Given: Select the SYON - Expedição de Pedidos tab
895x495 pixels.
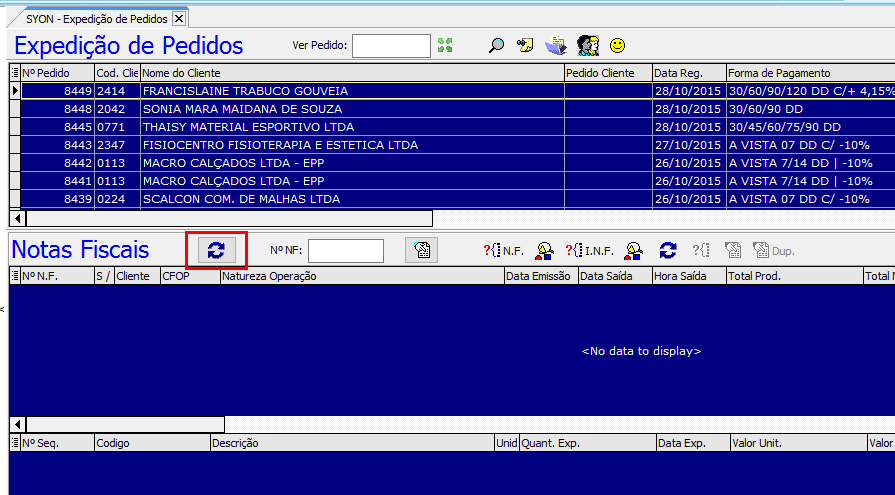Looking at the screenshot, I should point(97,19).
